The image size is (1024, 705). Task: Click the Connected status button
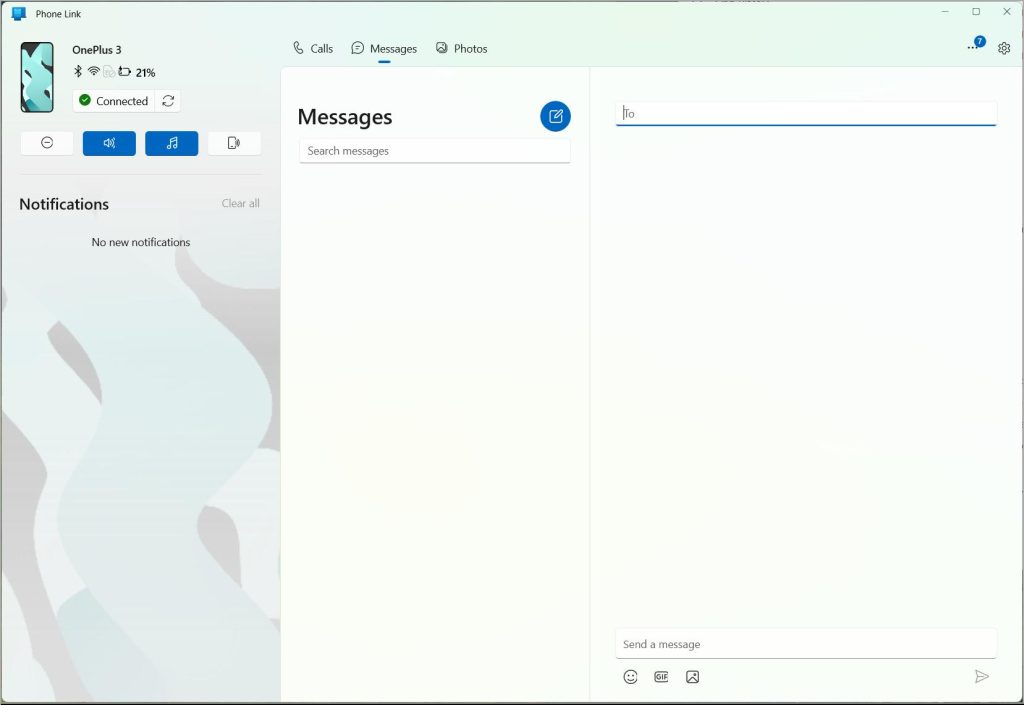click(113, 101)
